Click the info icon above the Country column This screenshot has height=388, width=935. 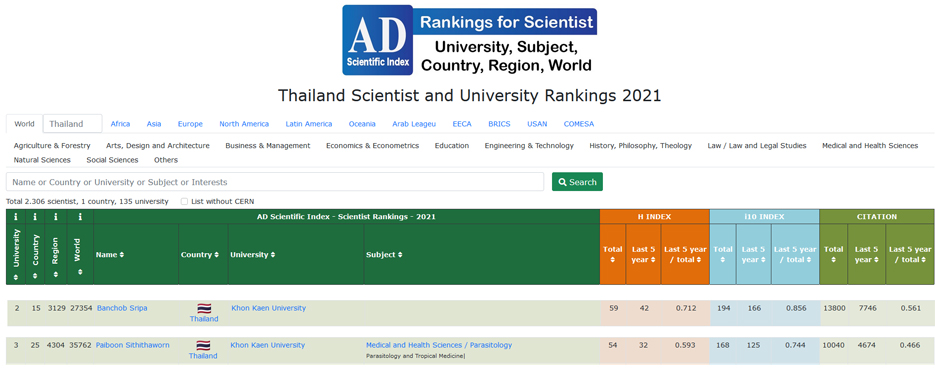click(36, 217)
